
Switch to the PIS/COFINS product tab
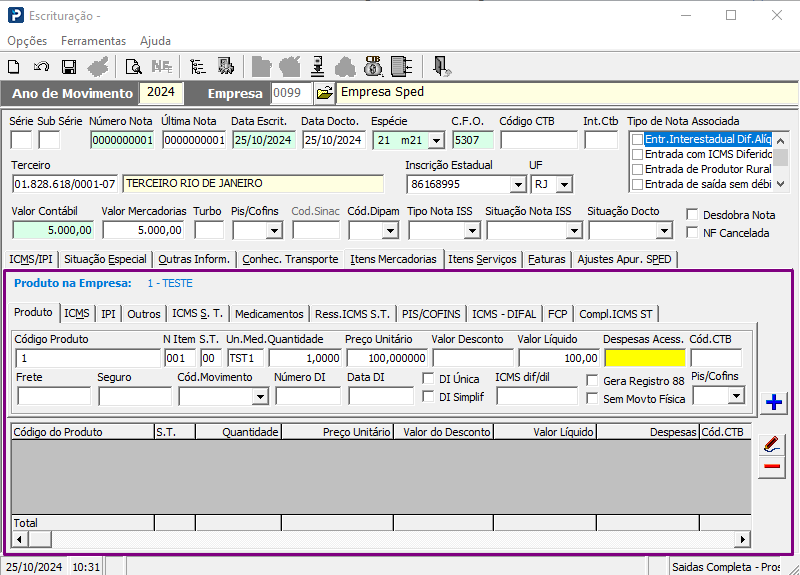click(x=431, y=313)
